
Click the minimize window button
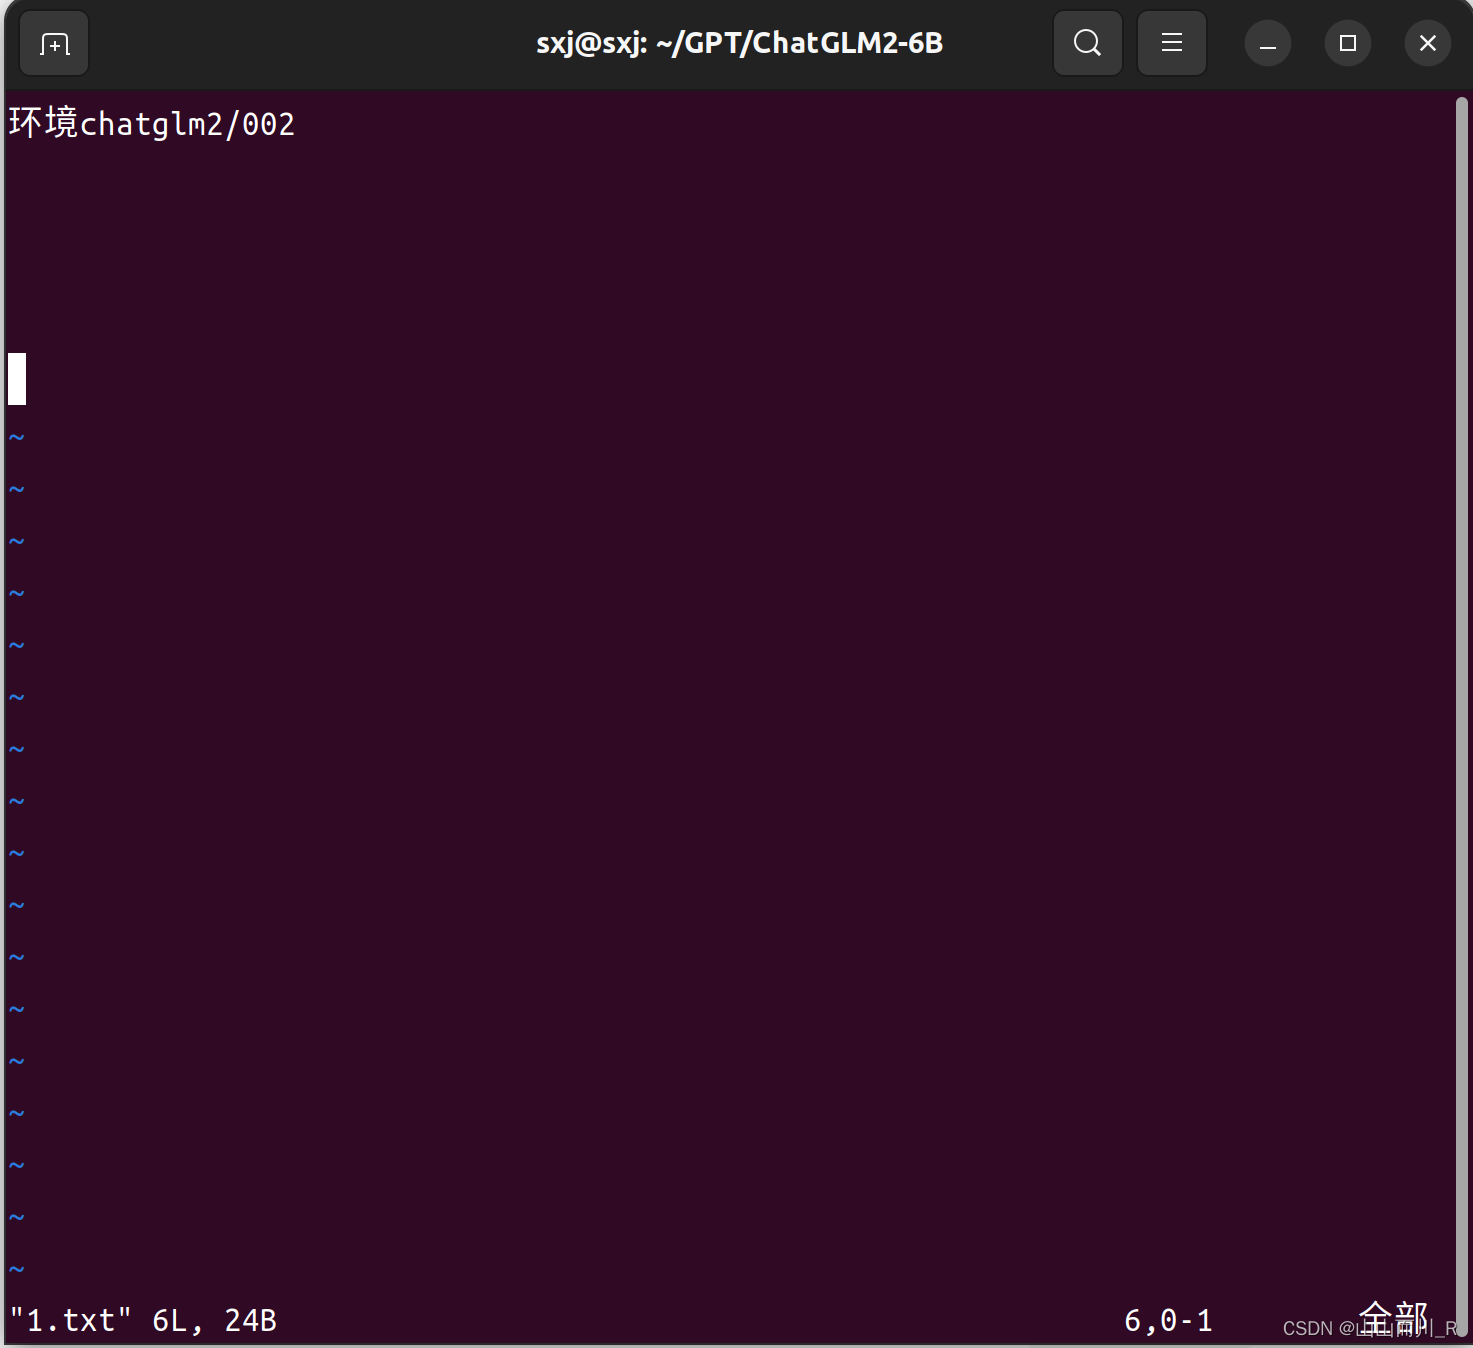coord(1267,43)
